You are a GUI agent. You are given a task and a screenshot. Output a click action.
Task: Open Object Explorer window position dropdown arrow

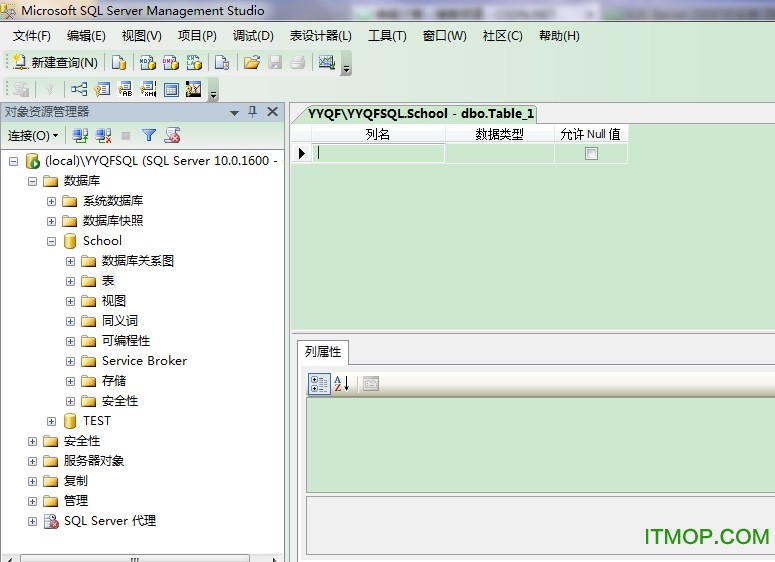coord(234,113)
